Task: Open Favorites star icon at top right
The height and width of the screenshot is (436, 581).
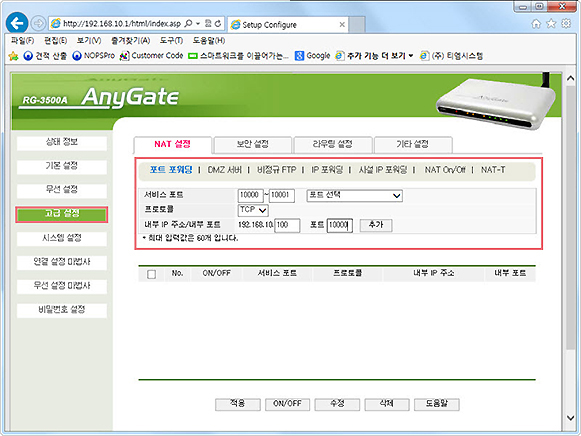Action: [x=551, y=24]
